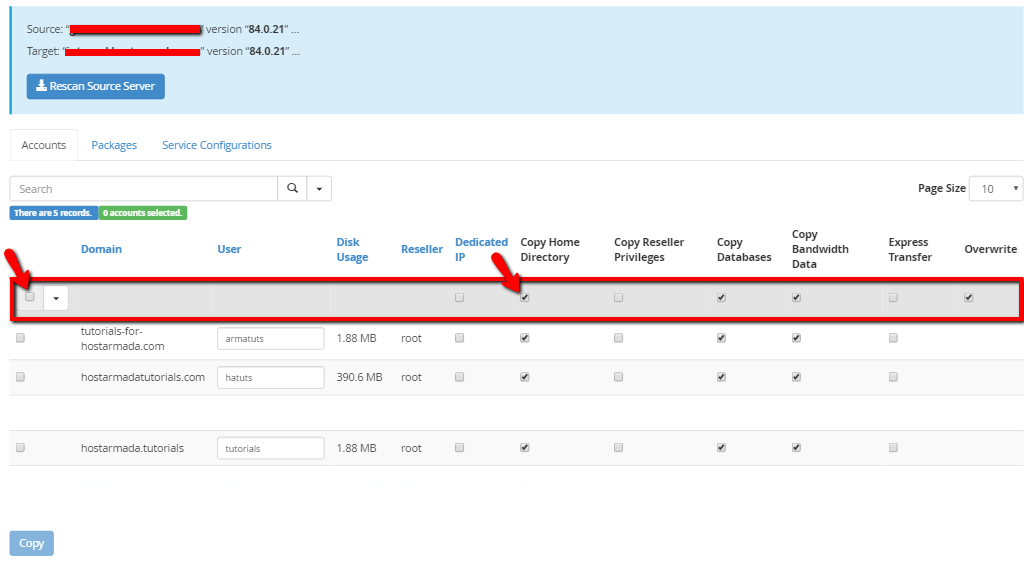Toggle Copy Home Directory for tutorials-for-hostarmada.com
Image resolution: width=1024 pixels, height=576 pixels.
tap(525, 338)
